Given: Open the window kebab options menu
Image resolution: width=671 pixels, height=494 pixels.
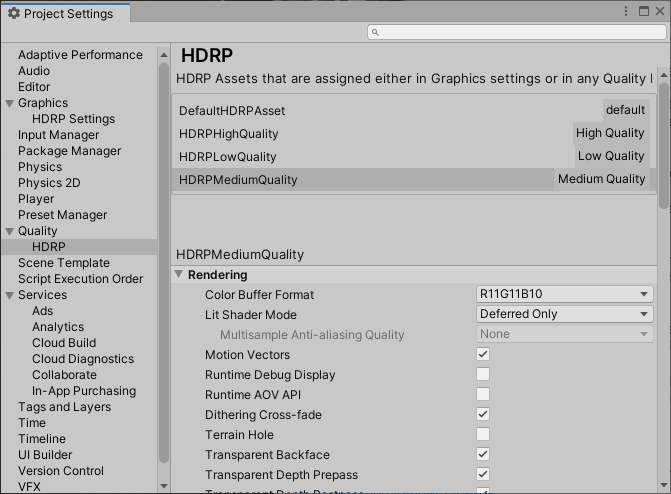Looking at the screenshot, I should (626, 11).
